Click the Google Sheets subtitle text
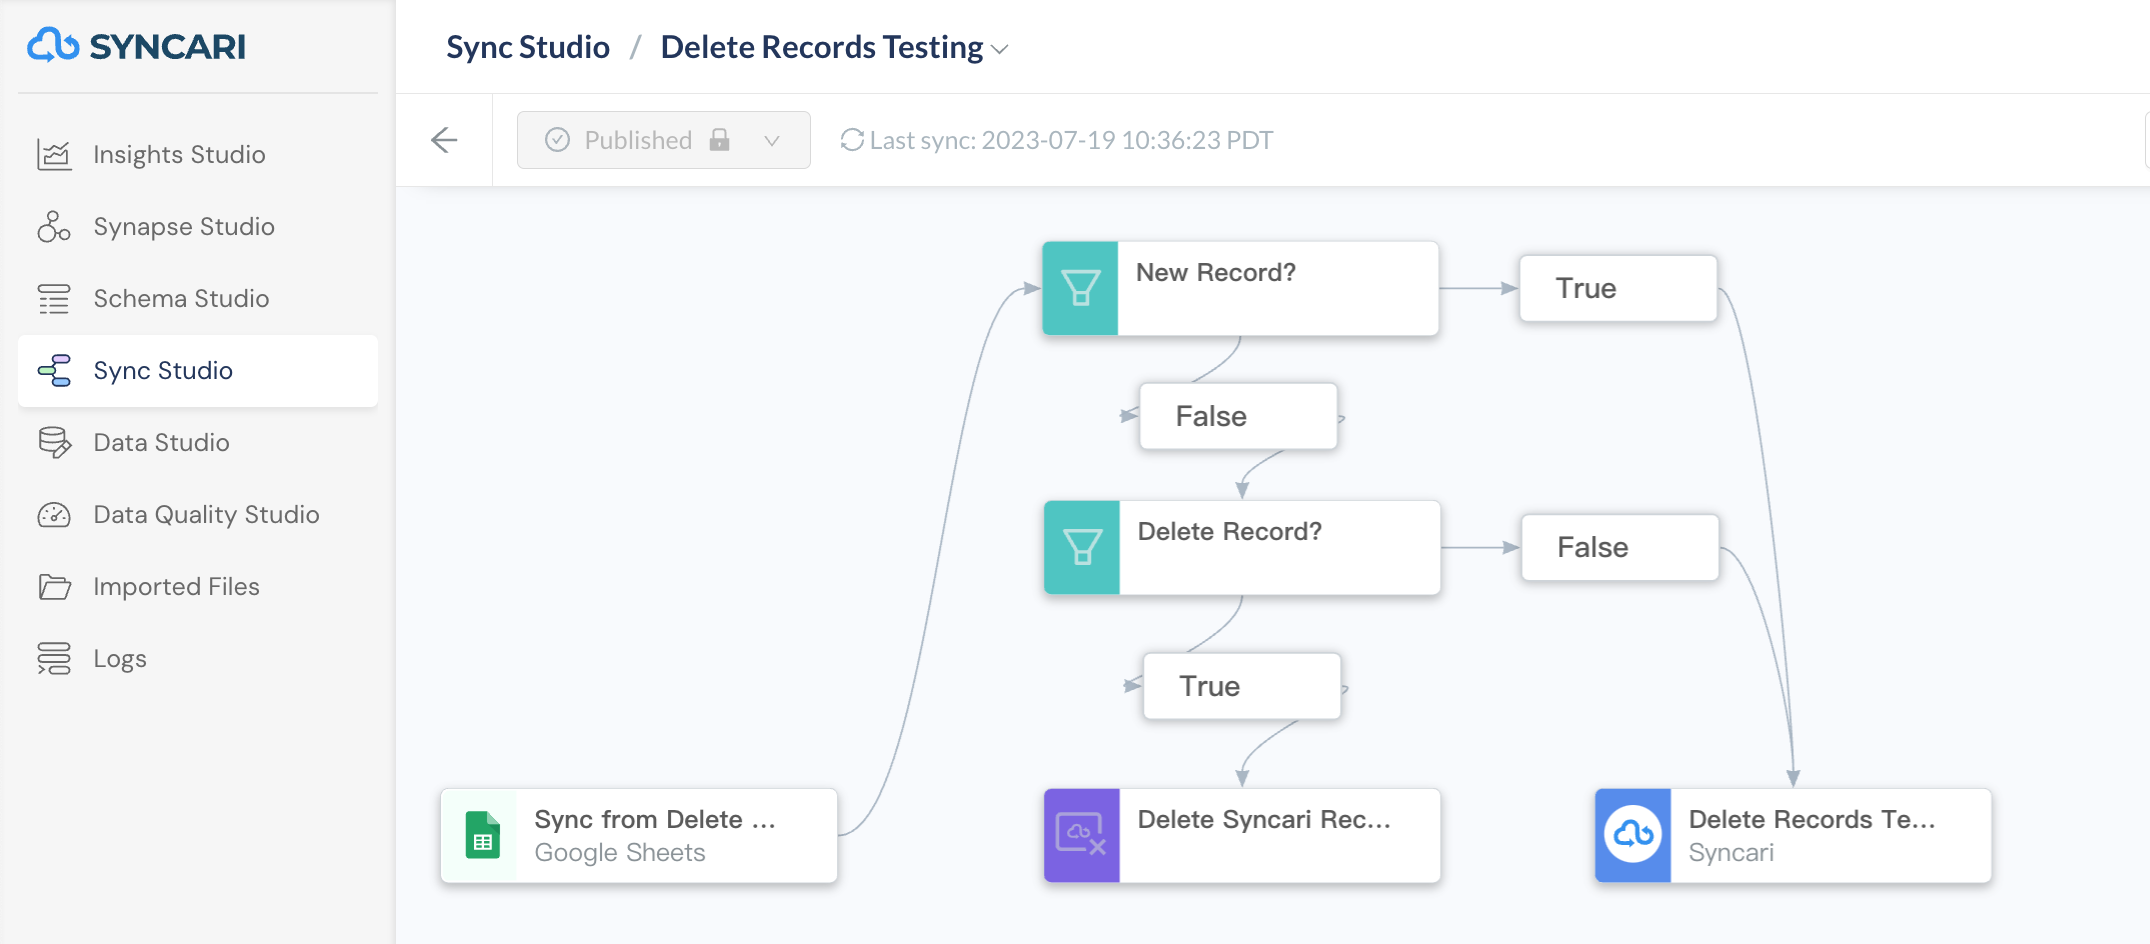Viewport: 2150px width, 944px height. point(620,853)
